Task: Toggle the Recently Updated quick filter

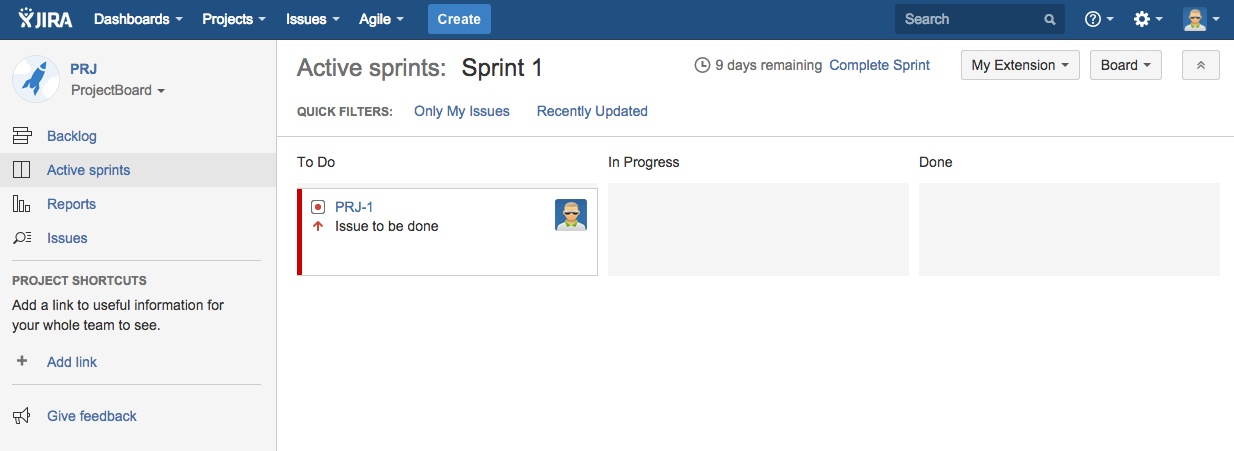Action: point(592,111)
